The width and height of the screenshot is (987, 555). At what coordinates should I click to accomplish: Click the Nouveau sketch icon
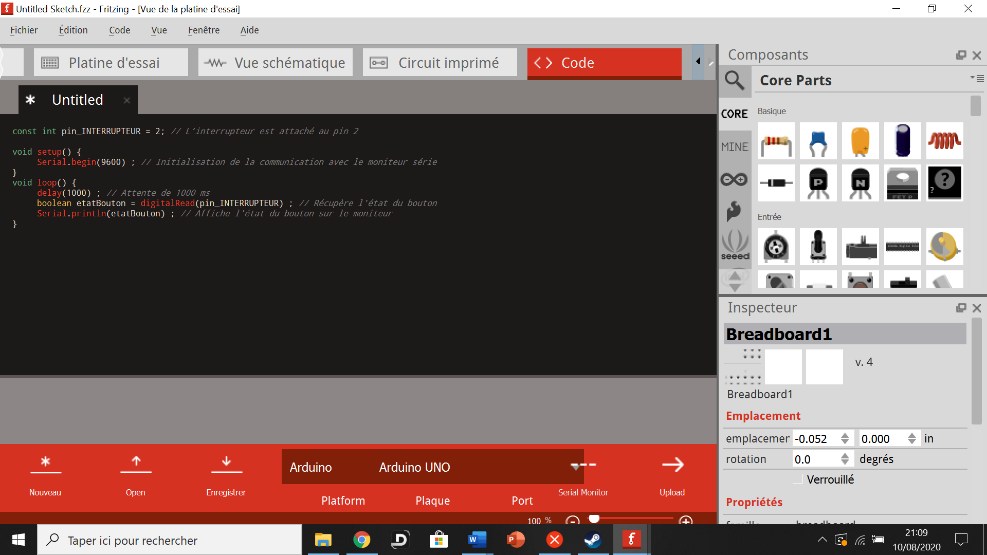(x=45, y=463)
